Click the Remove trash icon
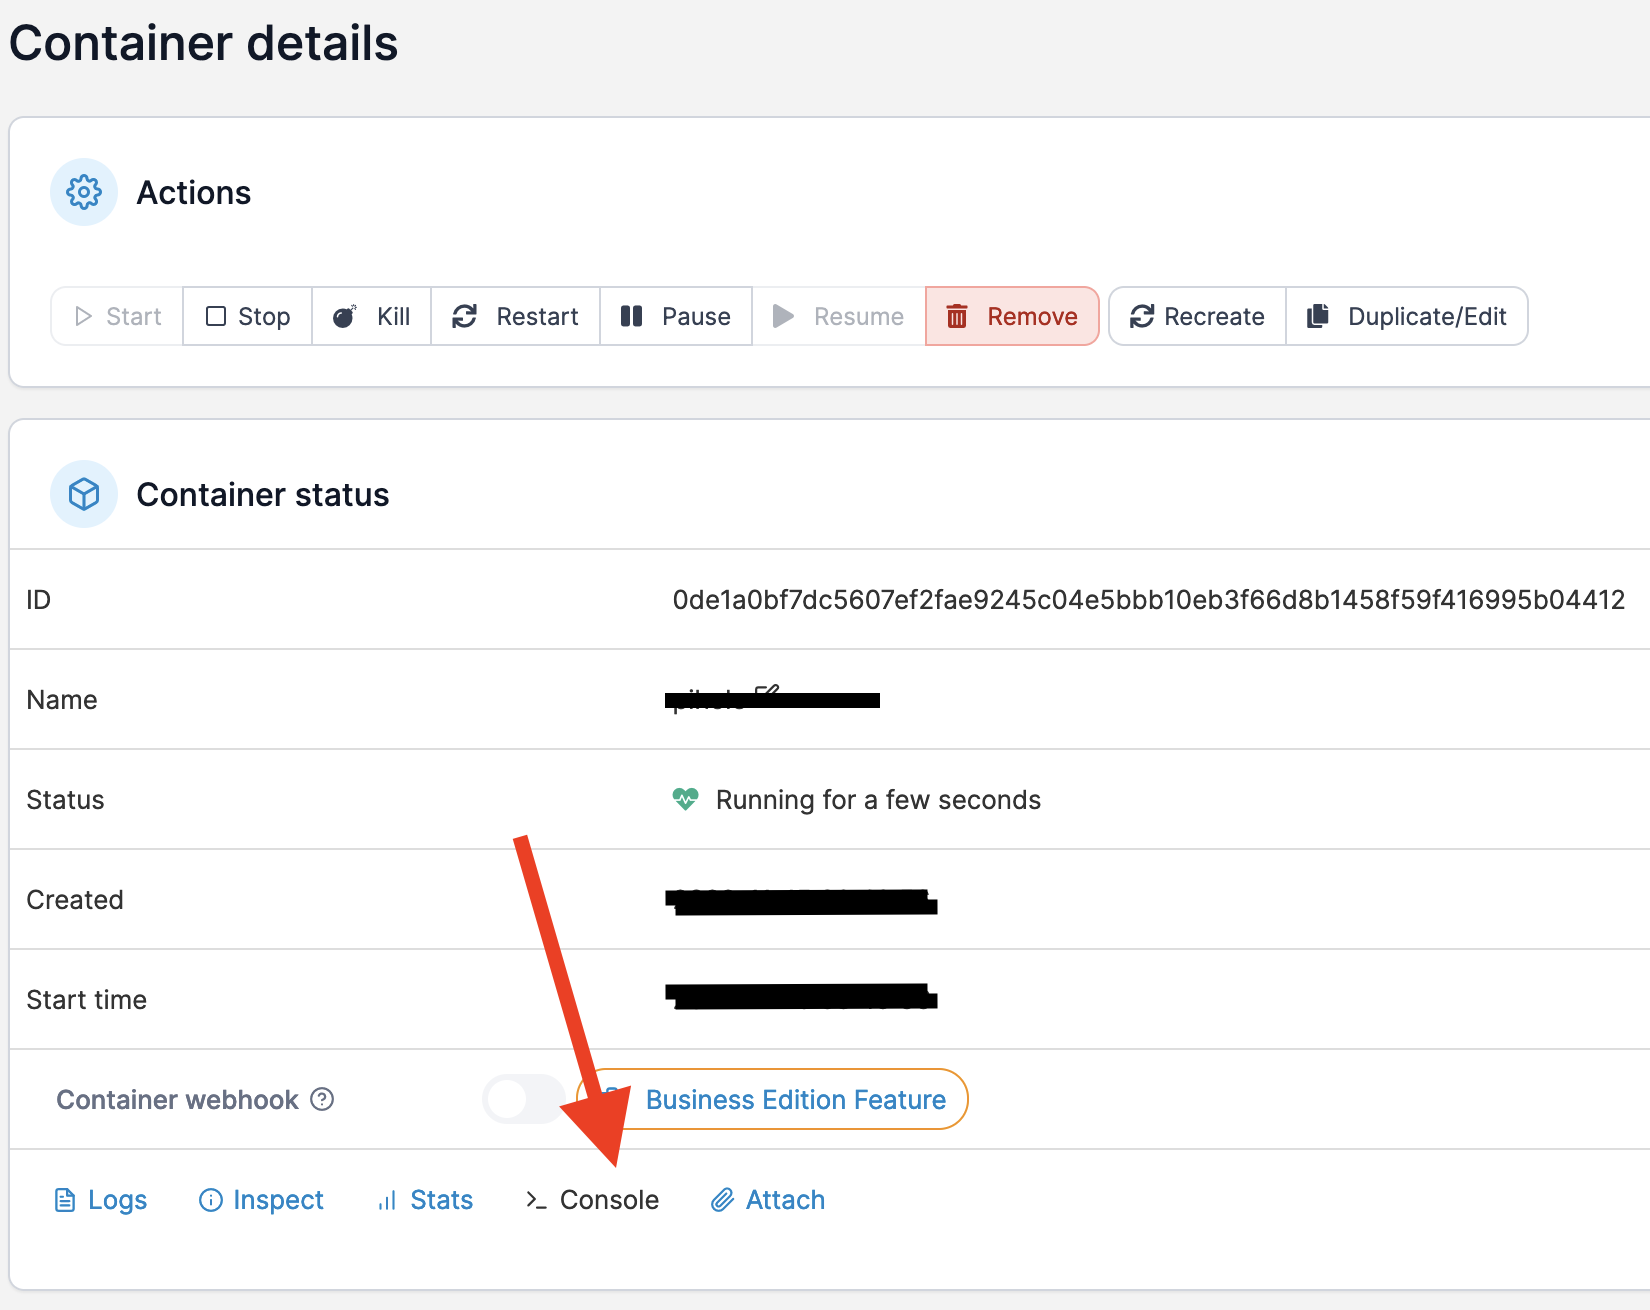 (x=957, y=316)
